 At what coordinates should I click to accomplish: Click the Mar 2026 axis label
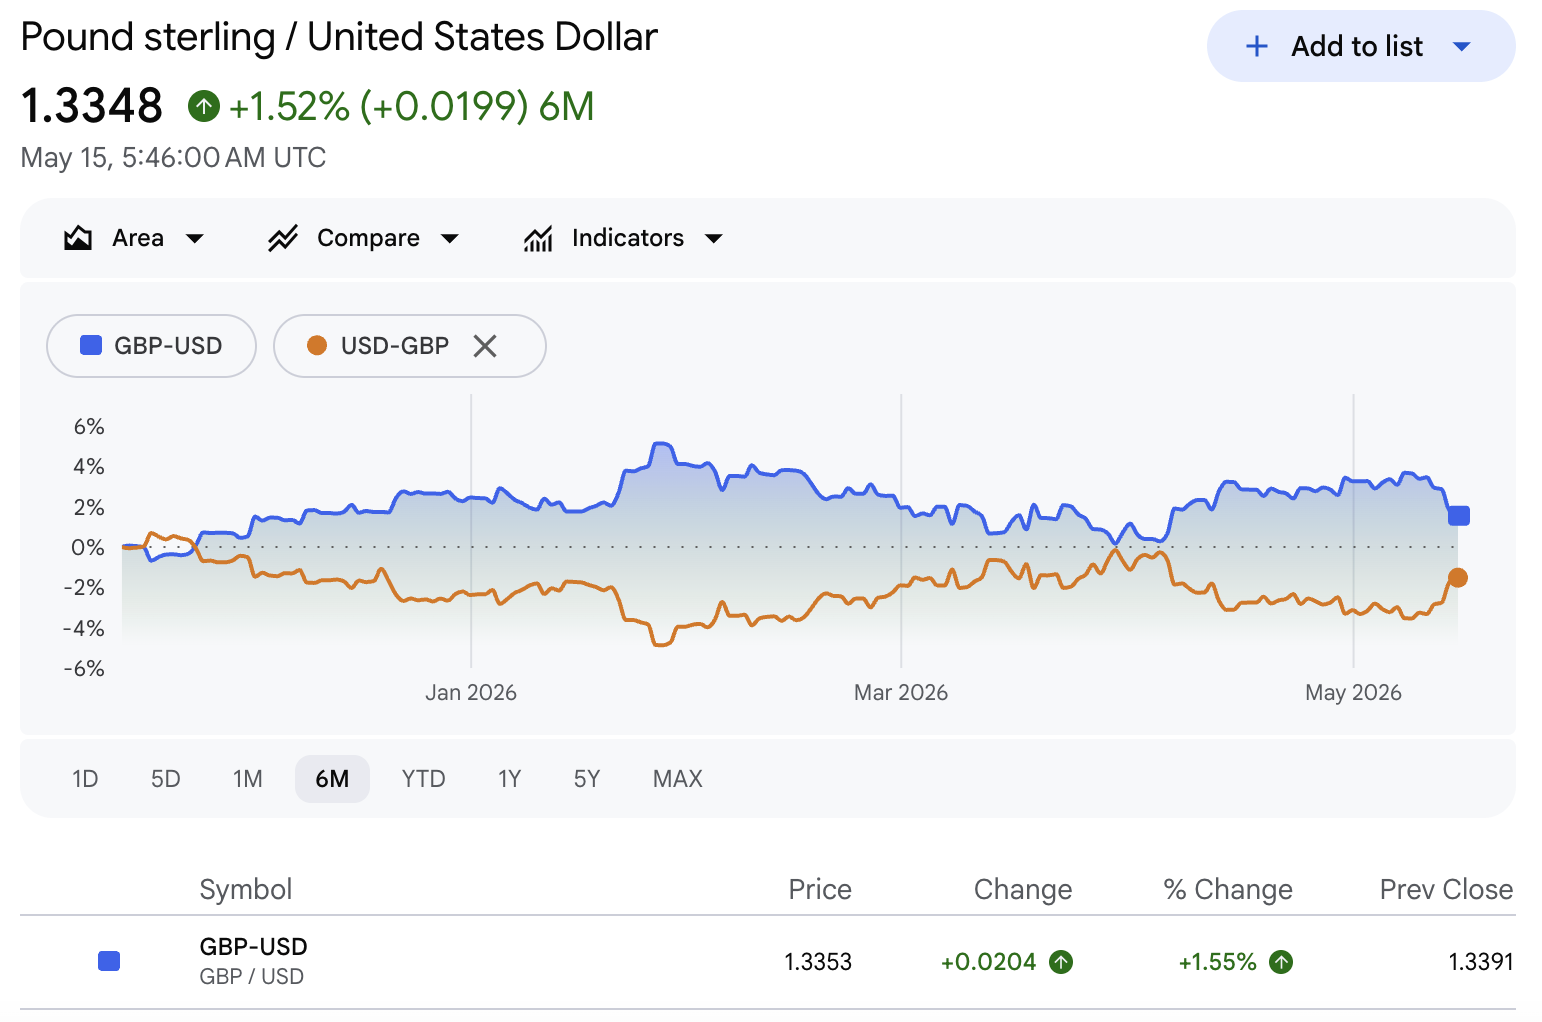coord(901,692)
